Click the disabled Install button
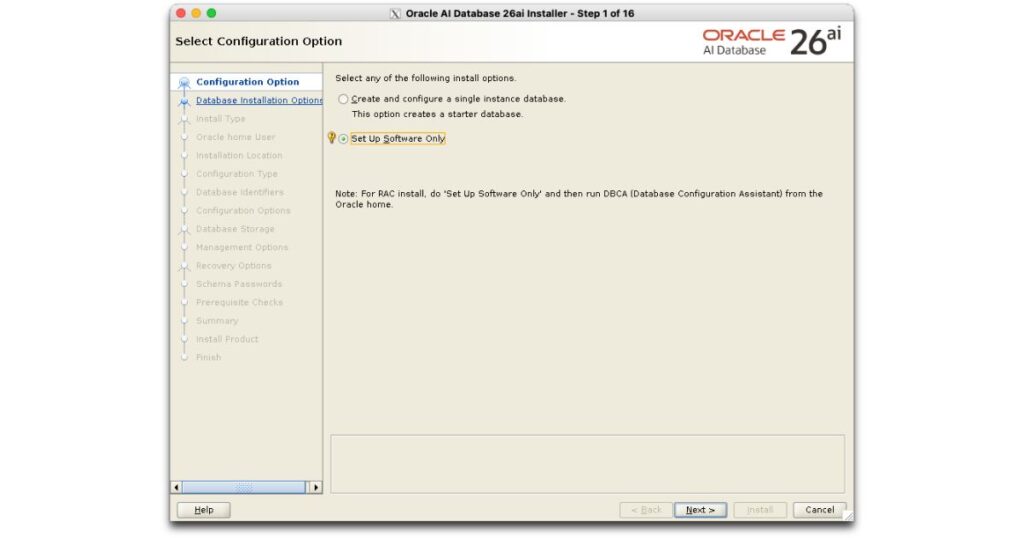 [760, 510]
